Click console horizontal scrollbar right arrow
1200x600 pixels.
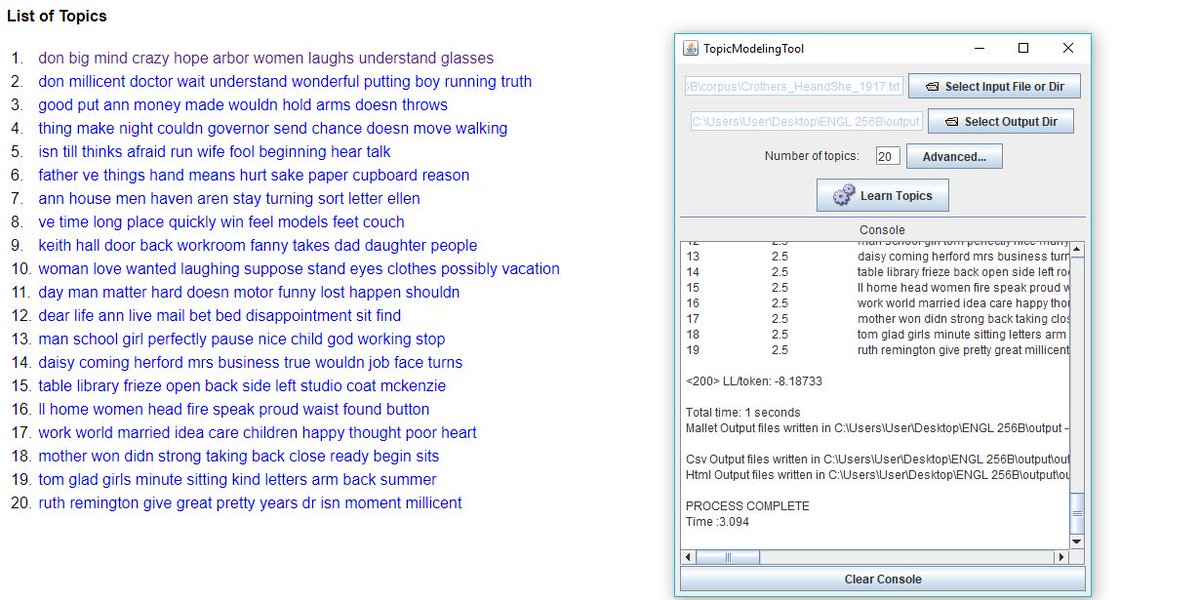click(1062, 556)
